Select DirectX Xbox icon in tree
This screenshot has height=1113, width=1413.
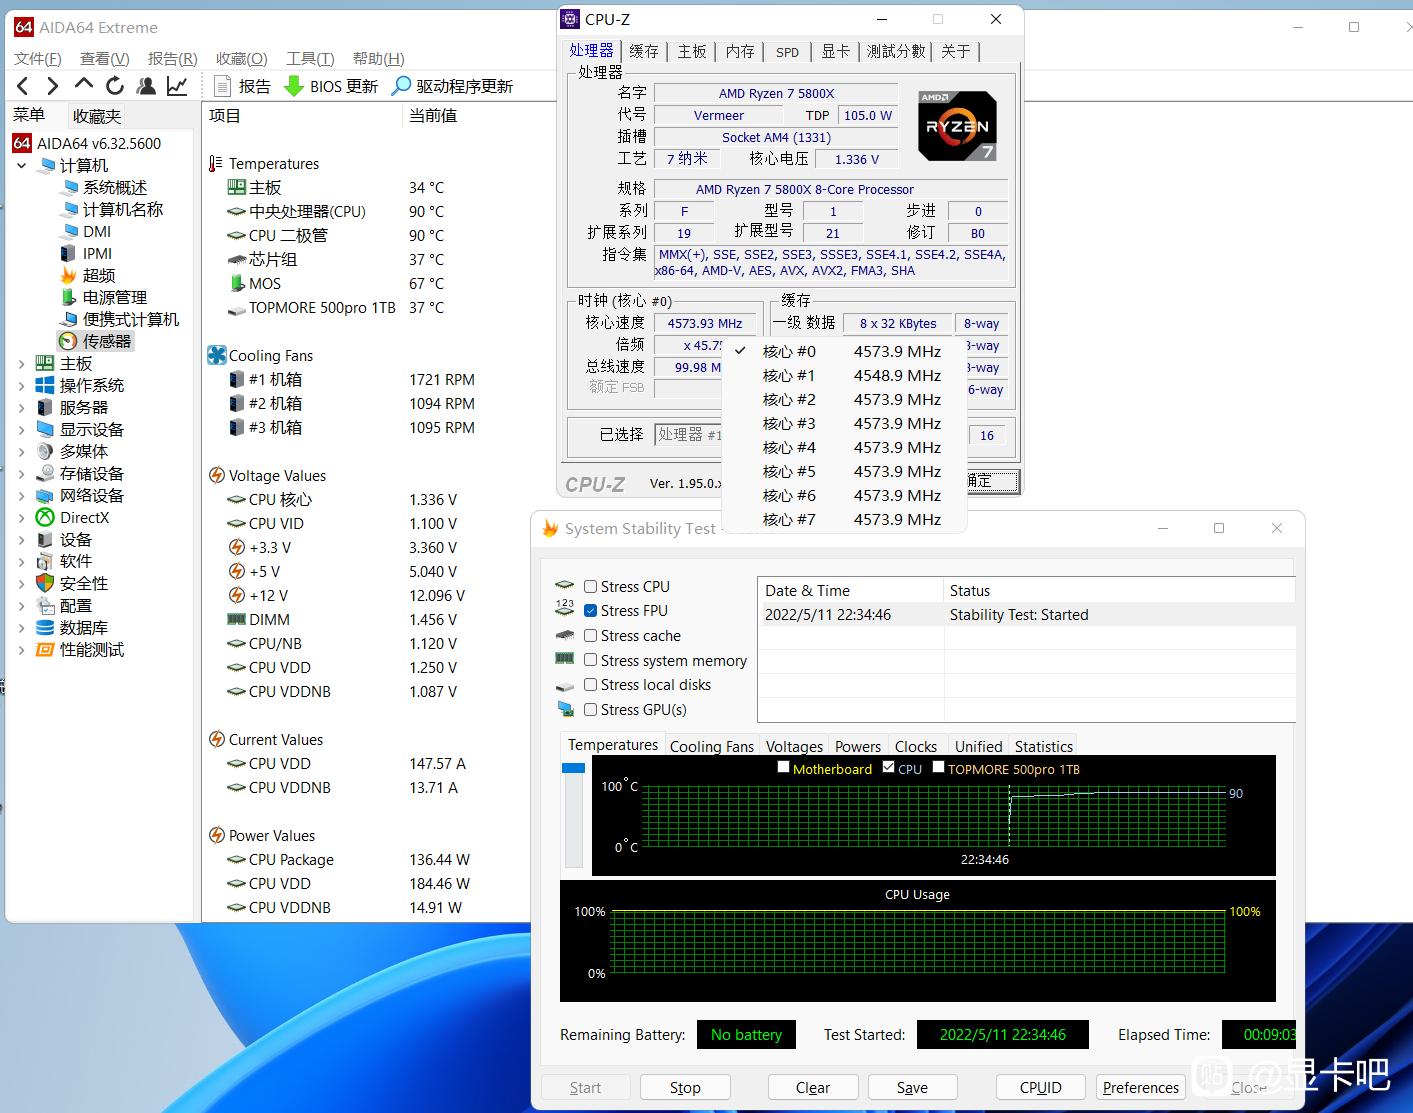(45, 517)
